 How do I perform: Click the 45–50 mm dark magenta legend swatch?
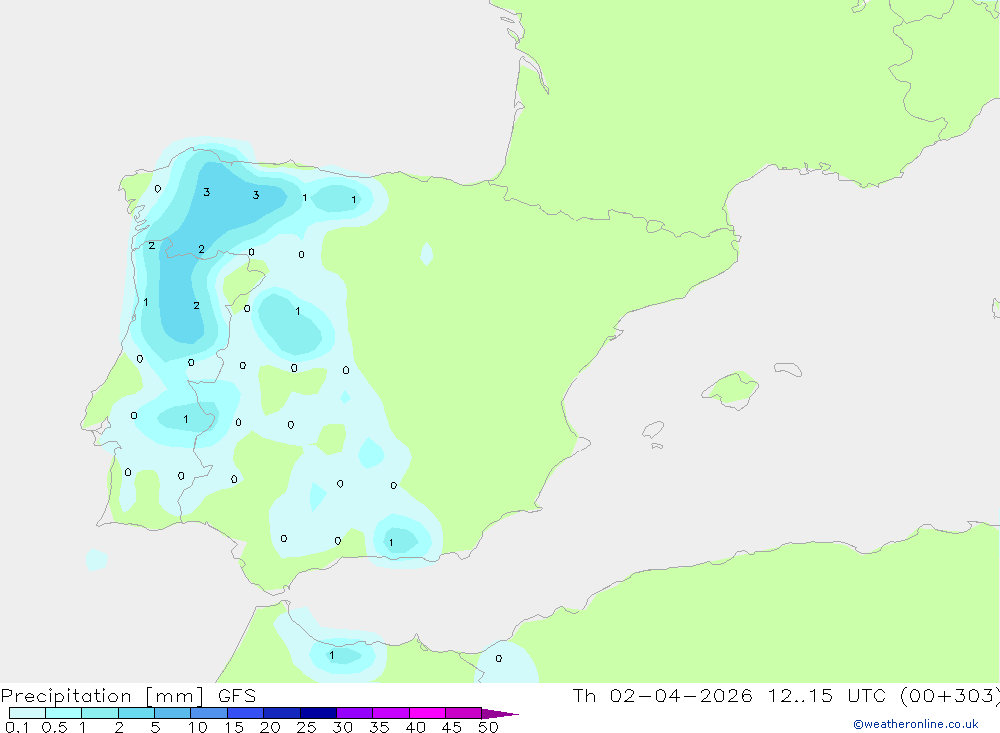coord(463,713)
